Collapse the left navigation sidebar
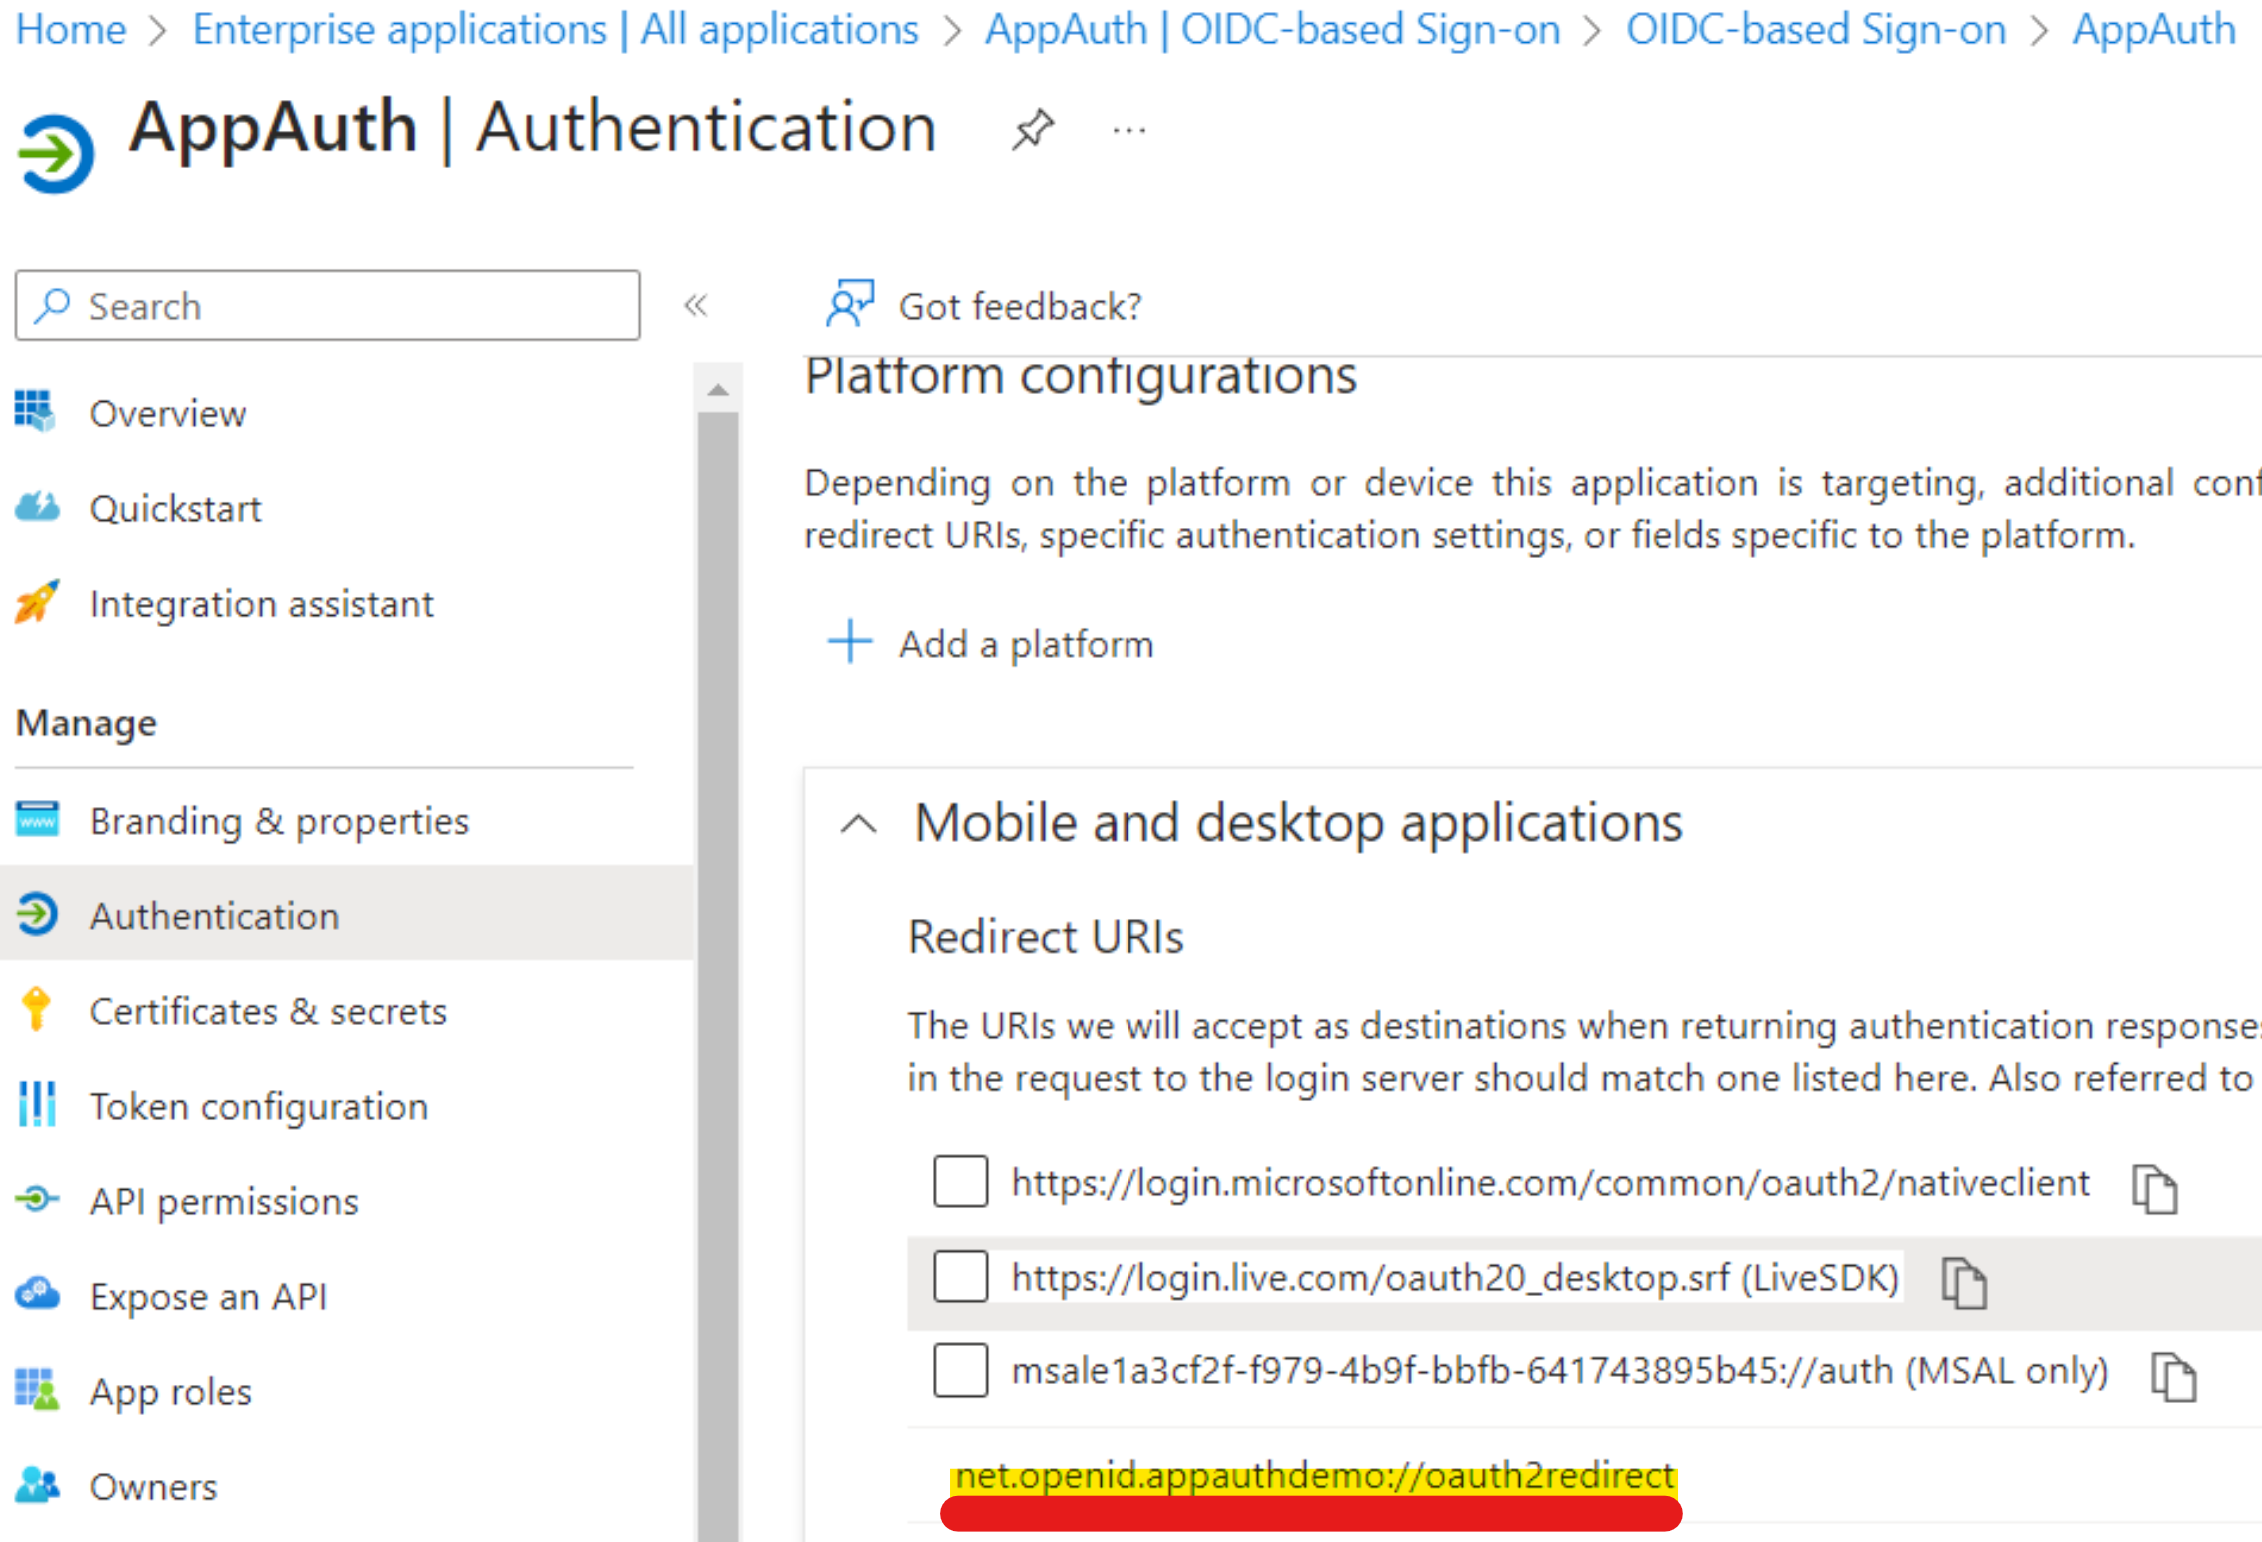This screenshot has height=1542, width=2262. [x=696, y=305]
